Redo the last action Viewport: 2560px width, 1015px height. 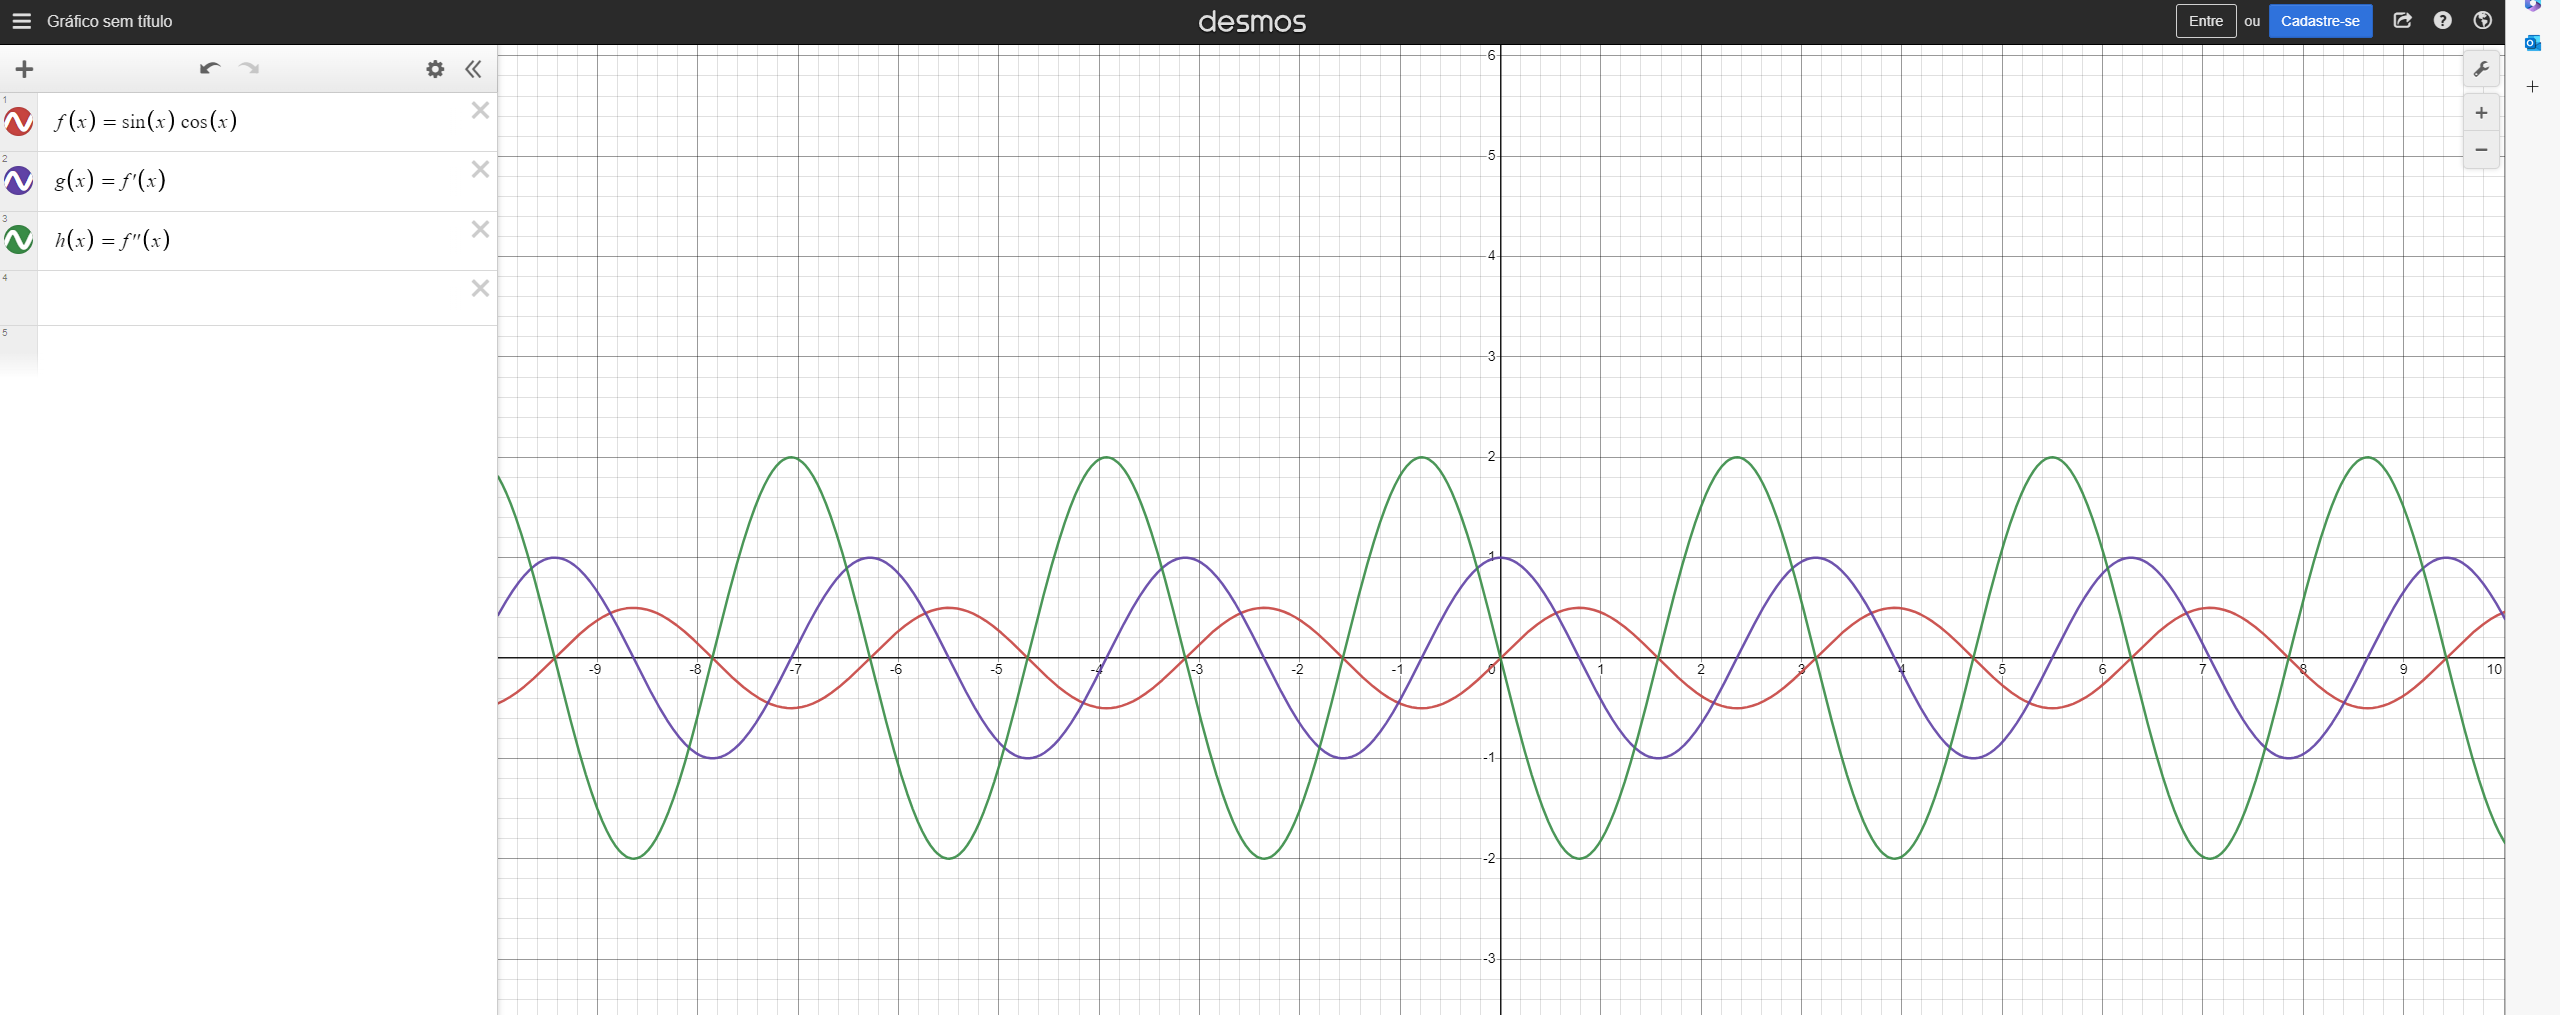point(249,69)
